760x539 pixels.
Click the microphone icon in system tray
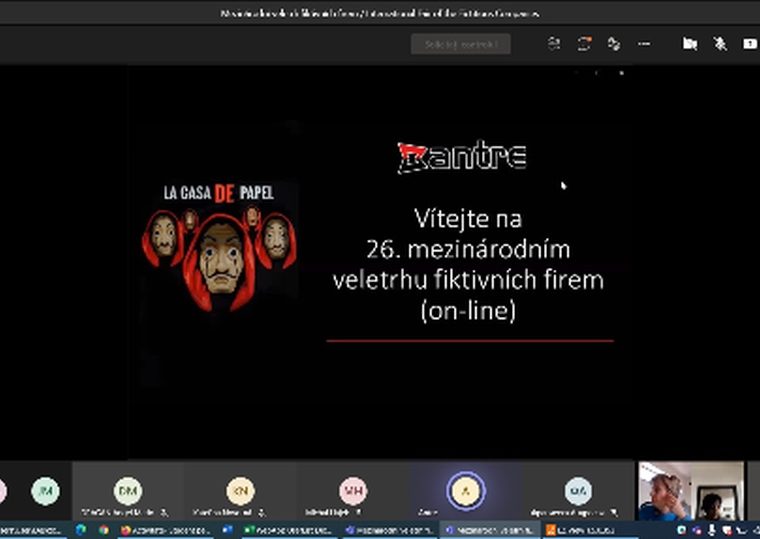(x=712, y=530)
